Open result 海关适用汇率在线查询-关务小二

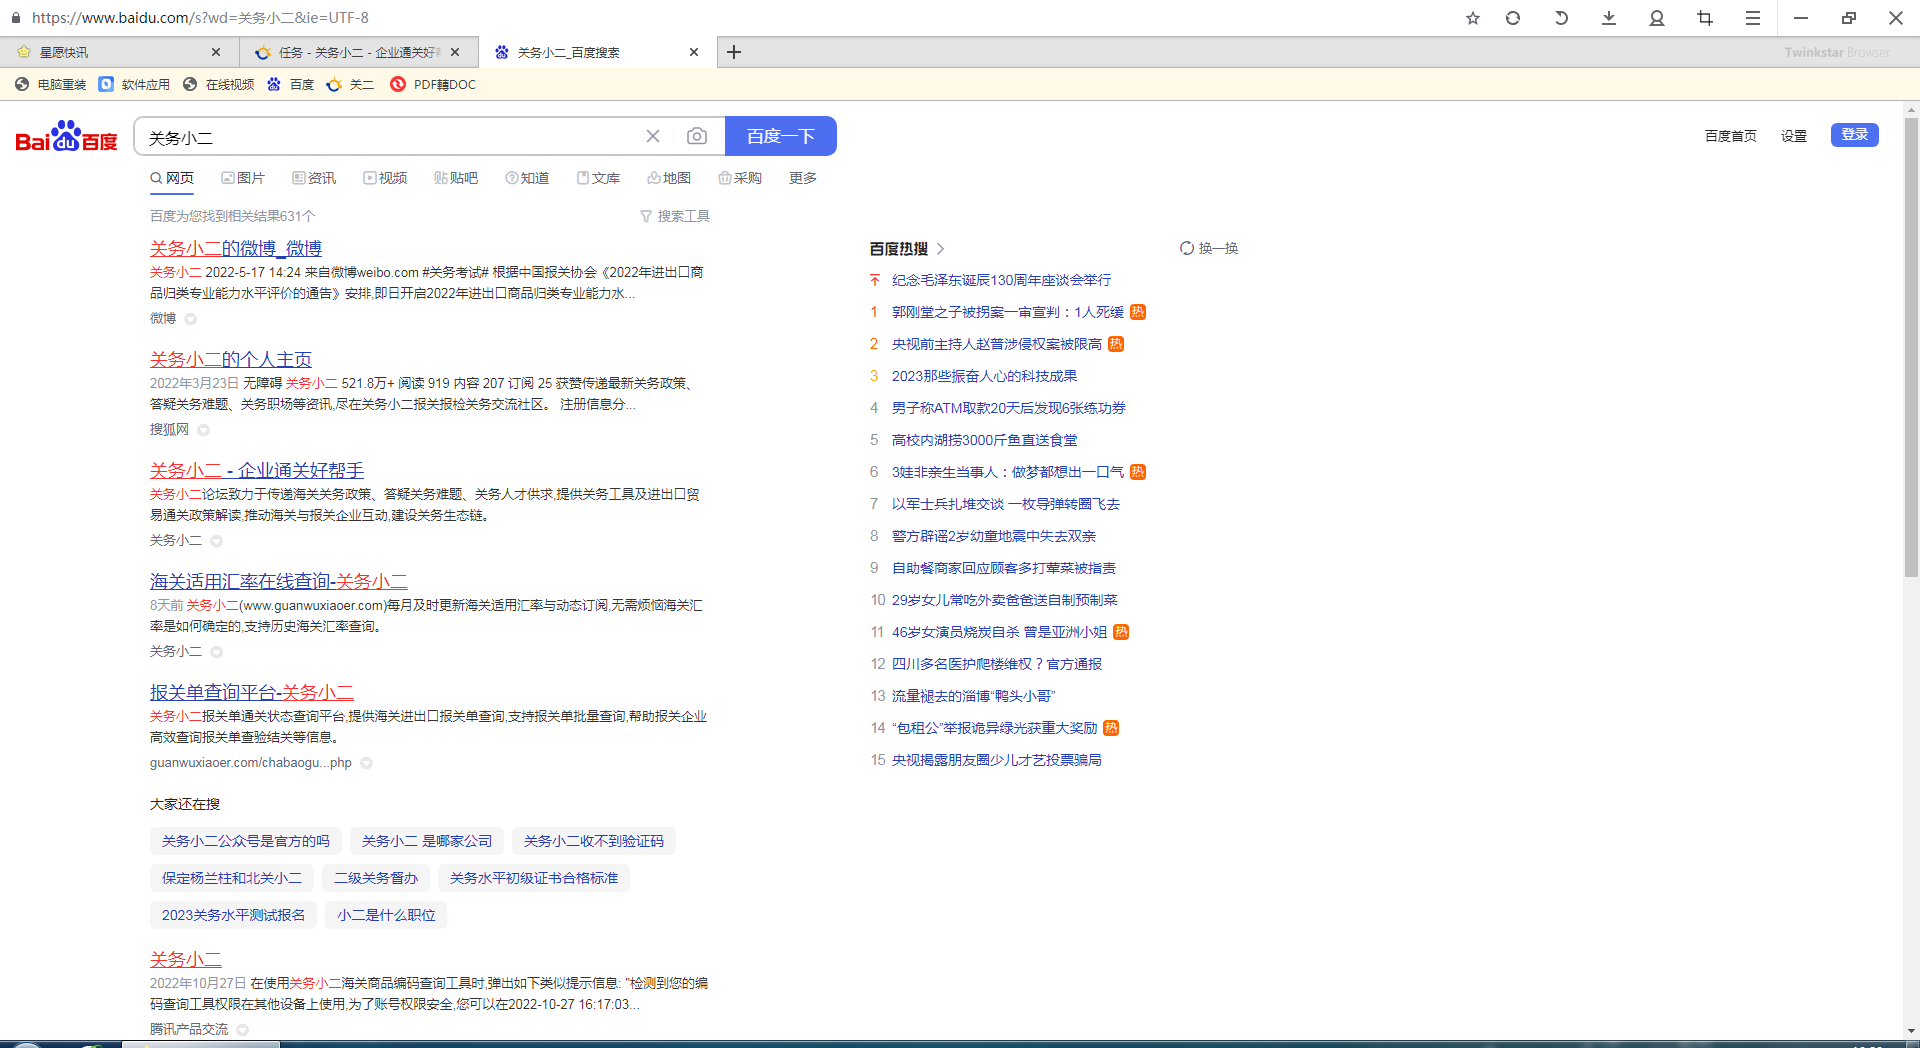coord(279,581)
